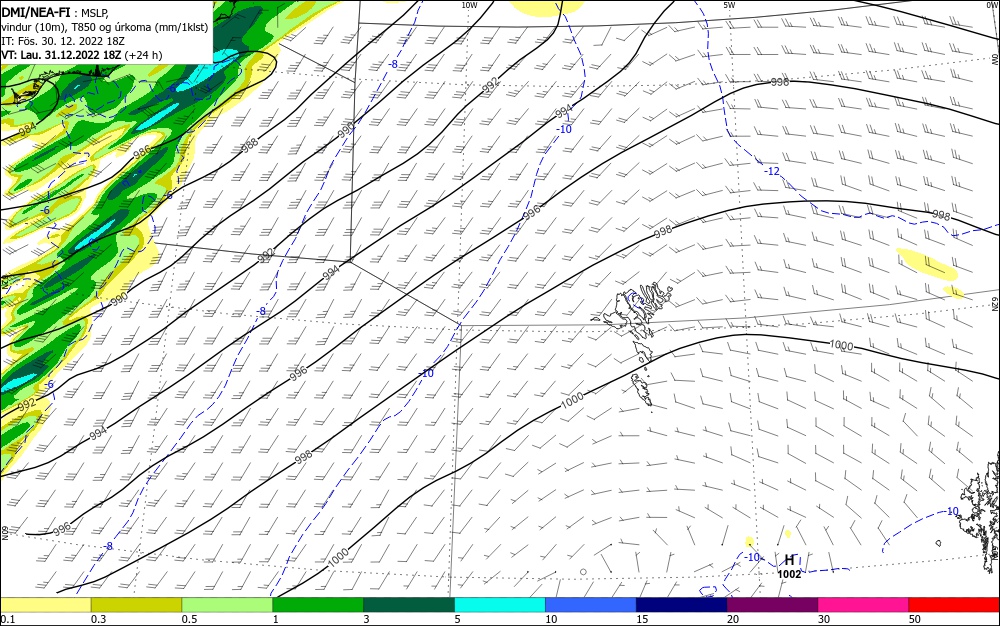Click the legend value 20
1000x626 pixels.
click(733, 620)
